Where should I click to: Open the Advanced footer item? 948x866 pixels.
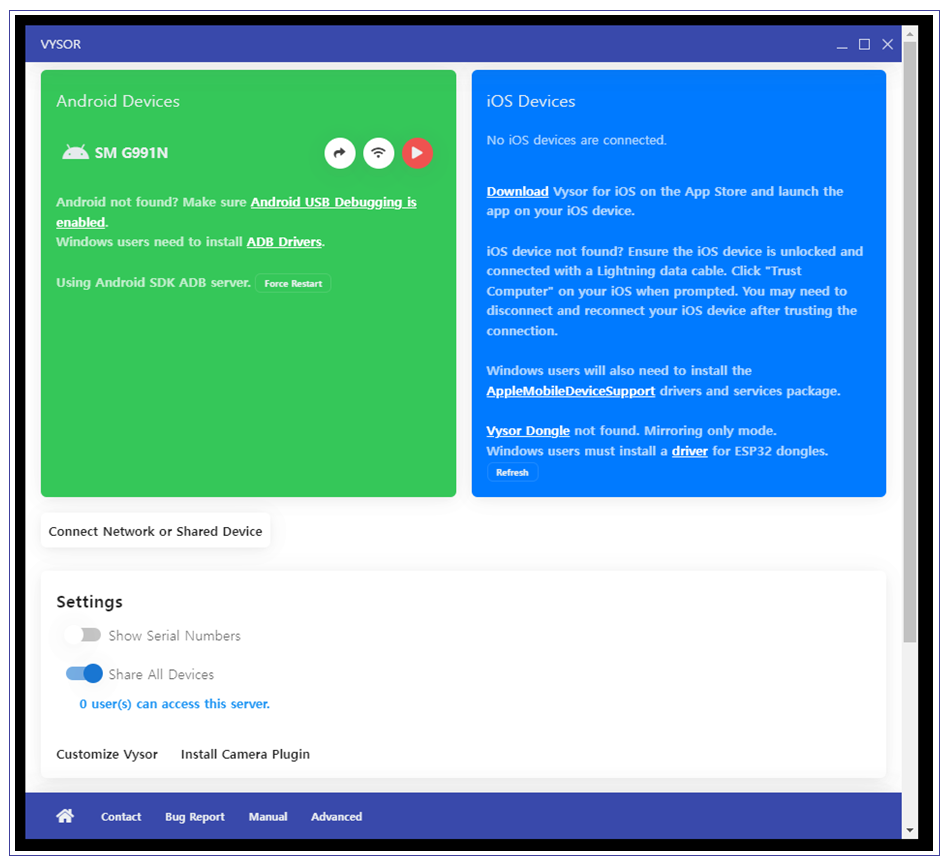(x=337, y=816)
